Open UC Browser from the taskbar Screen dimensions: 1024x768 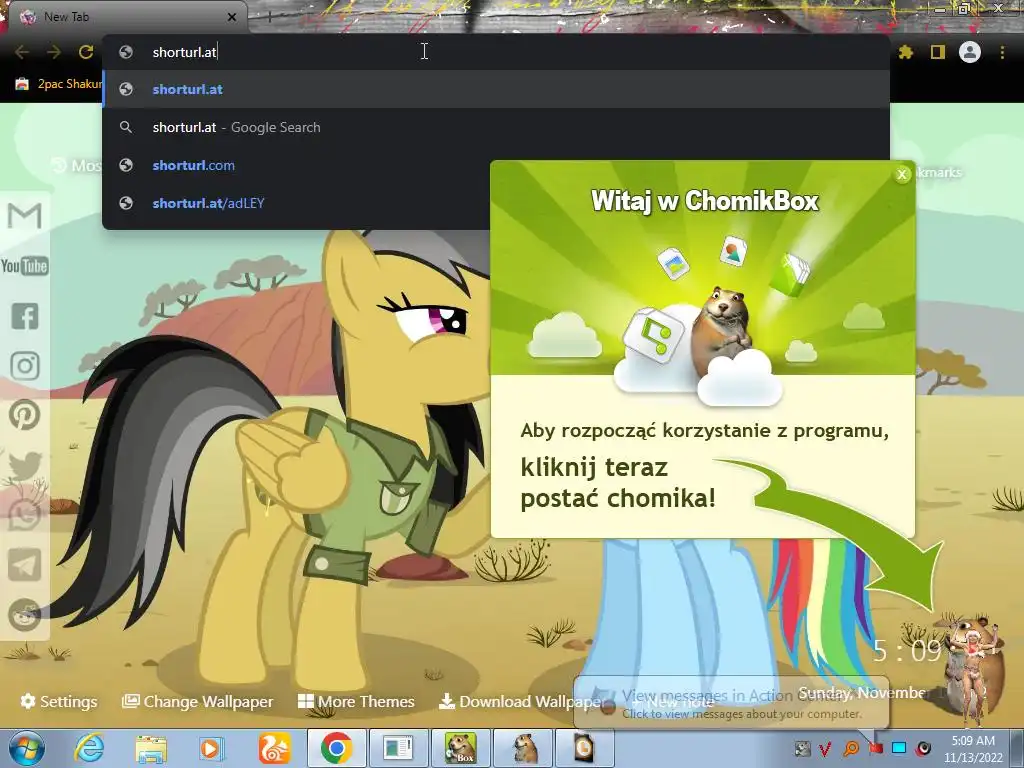pos(274,749)
